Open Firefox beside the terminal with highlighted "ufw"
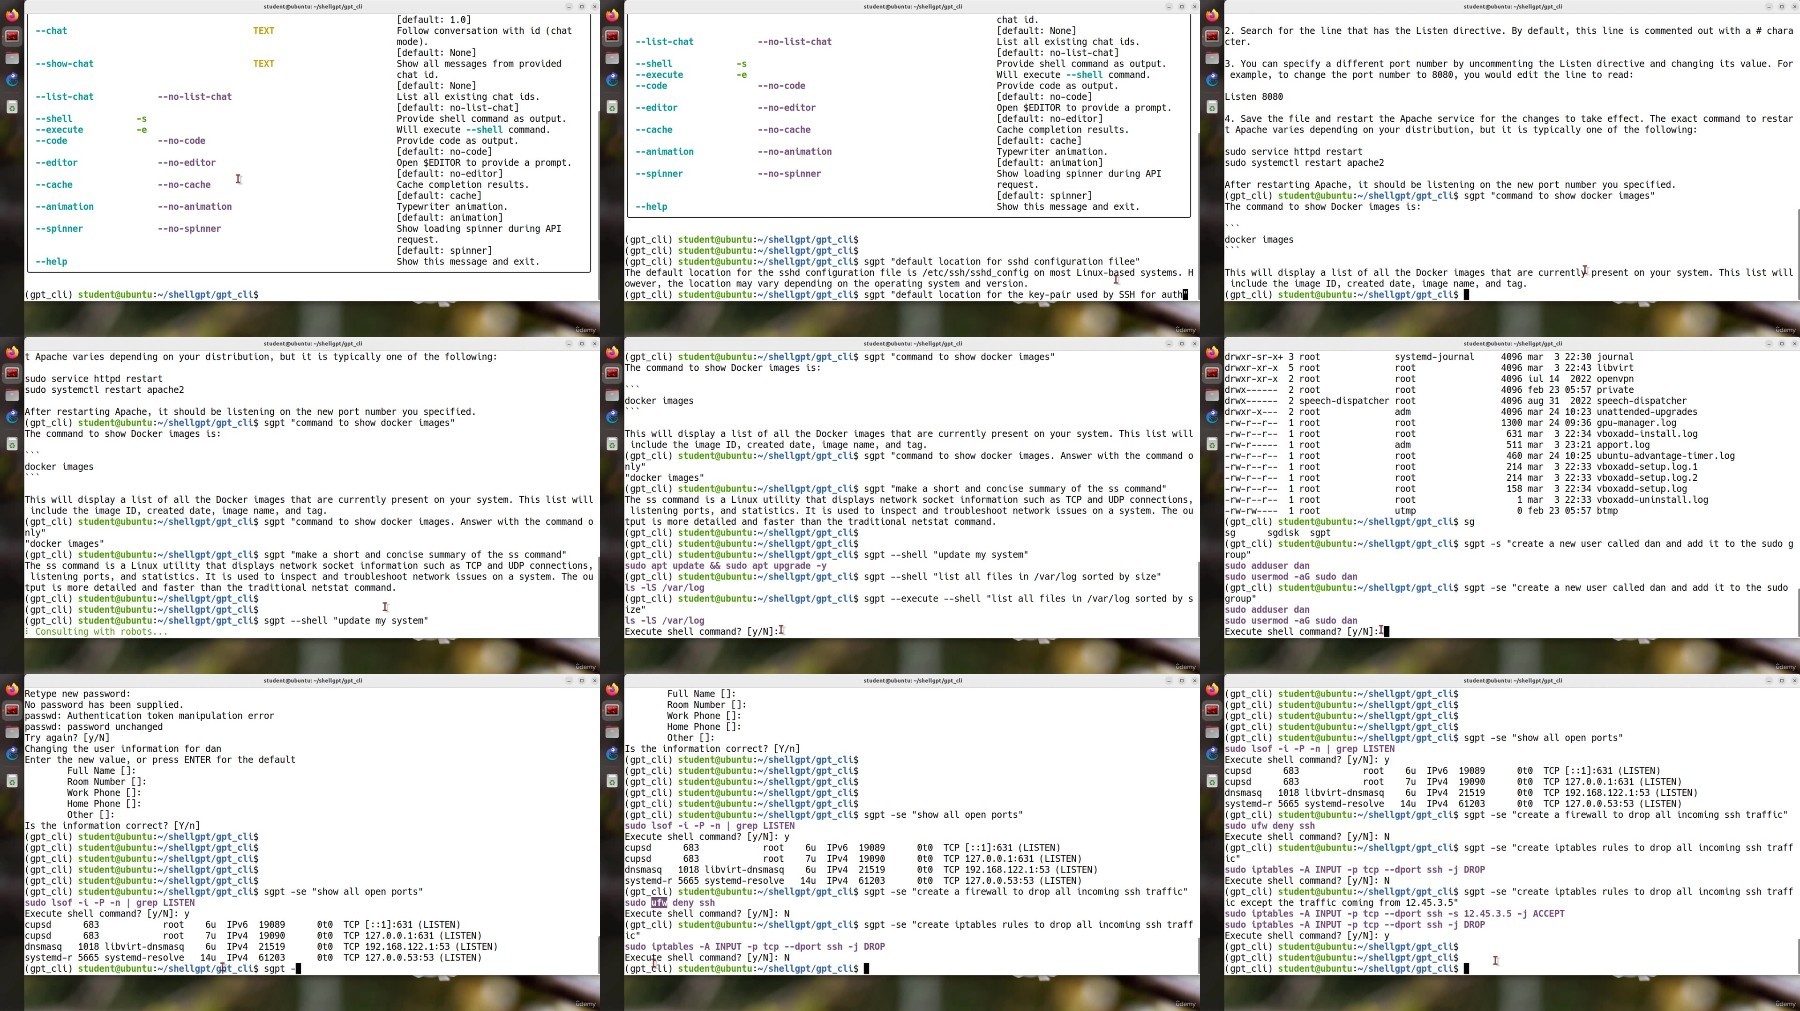 [612, 689]
